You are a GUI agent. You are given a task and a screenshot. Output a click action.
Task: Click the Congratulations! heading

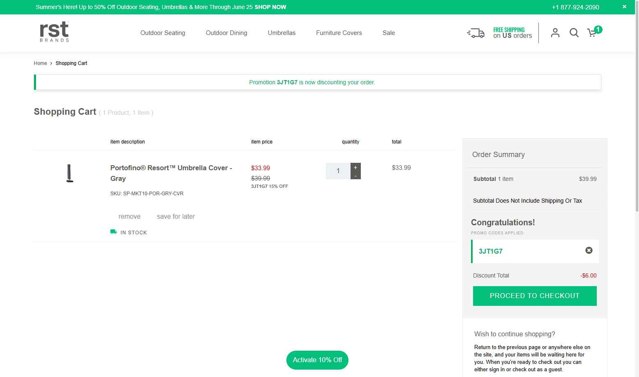pos(503,223)
